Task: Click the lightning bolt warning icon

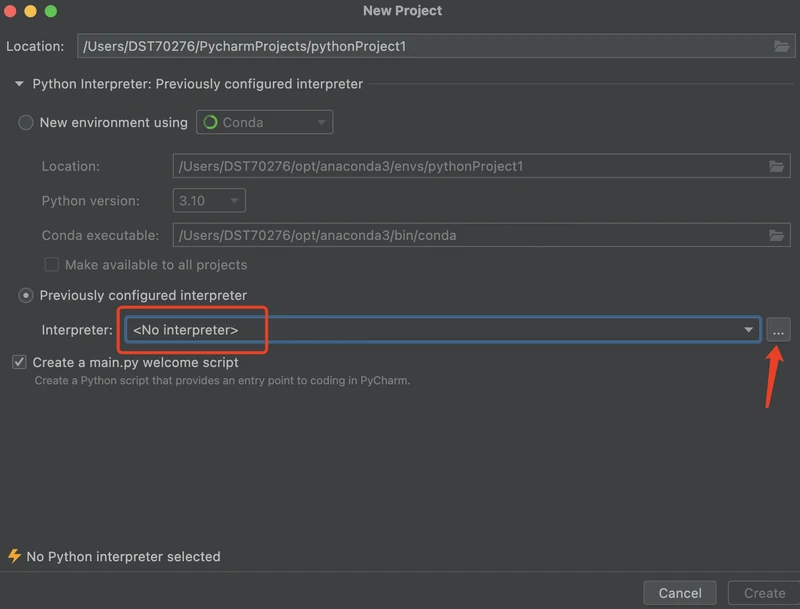Action: click(14, 556)
